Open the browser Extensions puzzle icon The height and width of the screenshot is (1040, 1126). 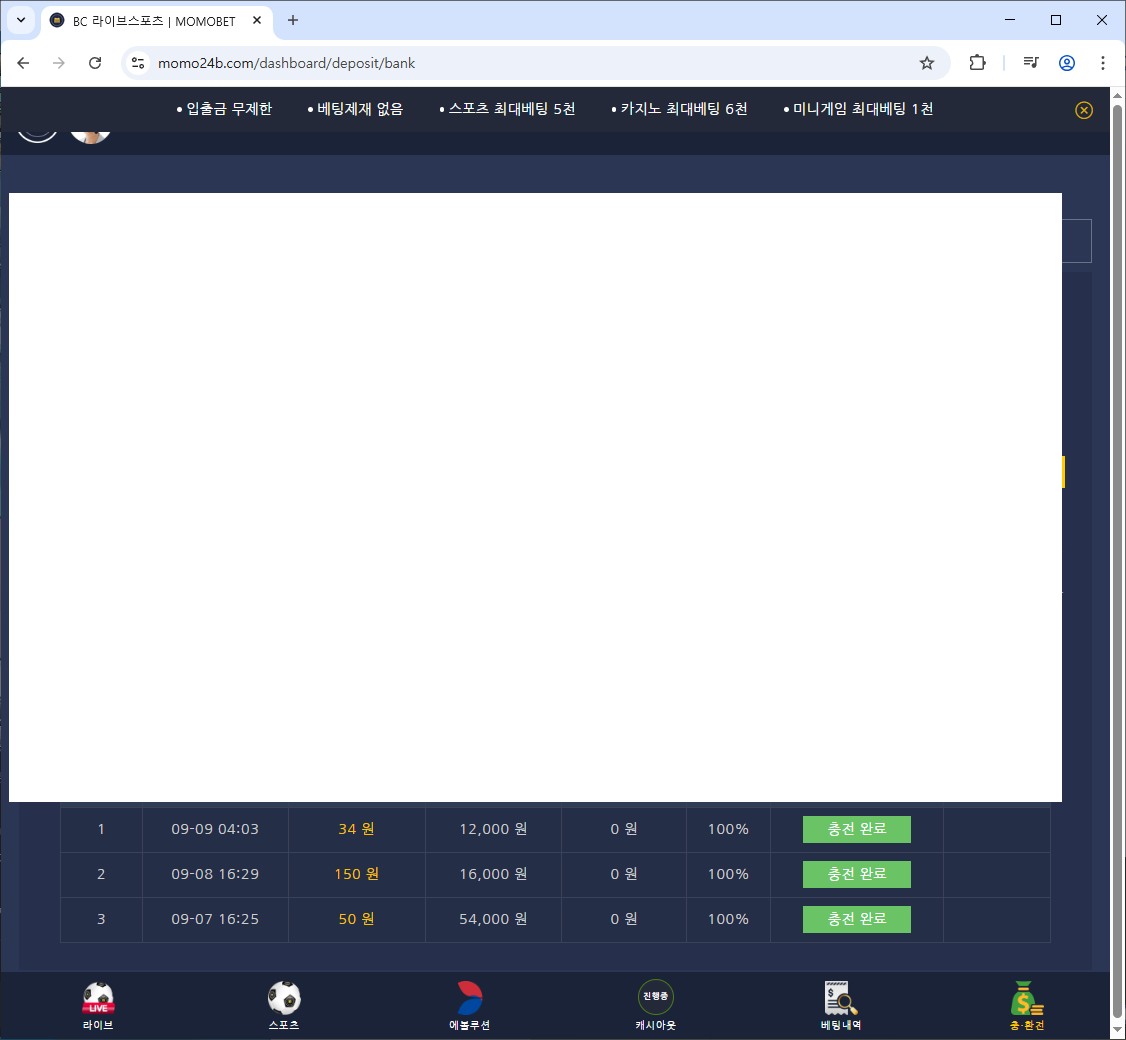(x=977, y=63)
